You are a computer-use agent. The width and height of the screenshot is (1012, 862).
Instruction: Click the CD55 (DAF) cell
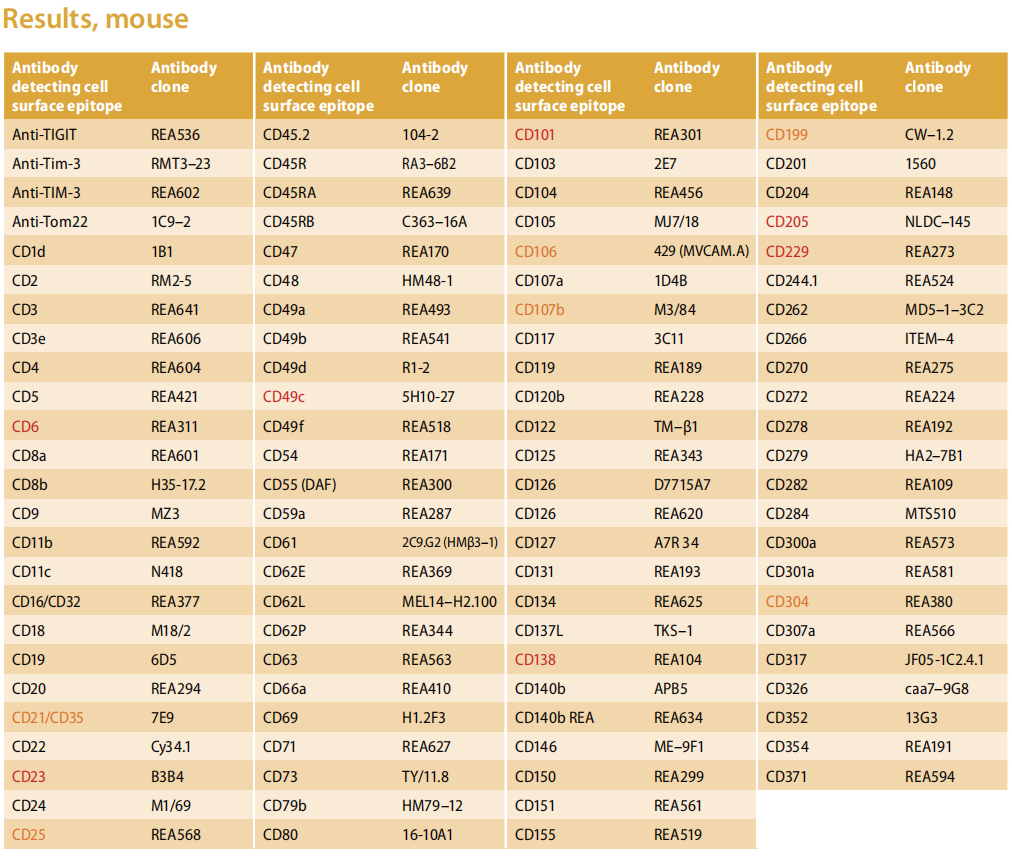click(x=299, y=485)
